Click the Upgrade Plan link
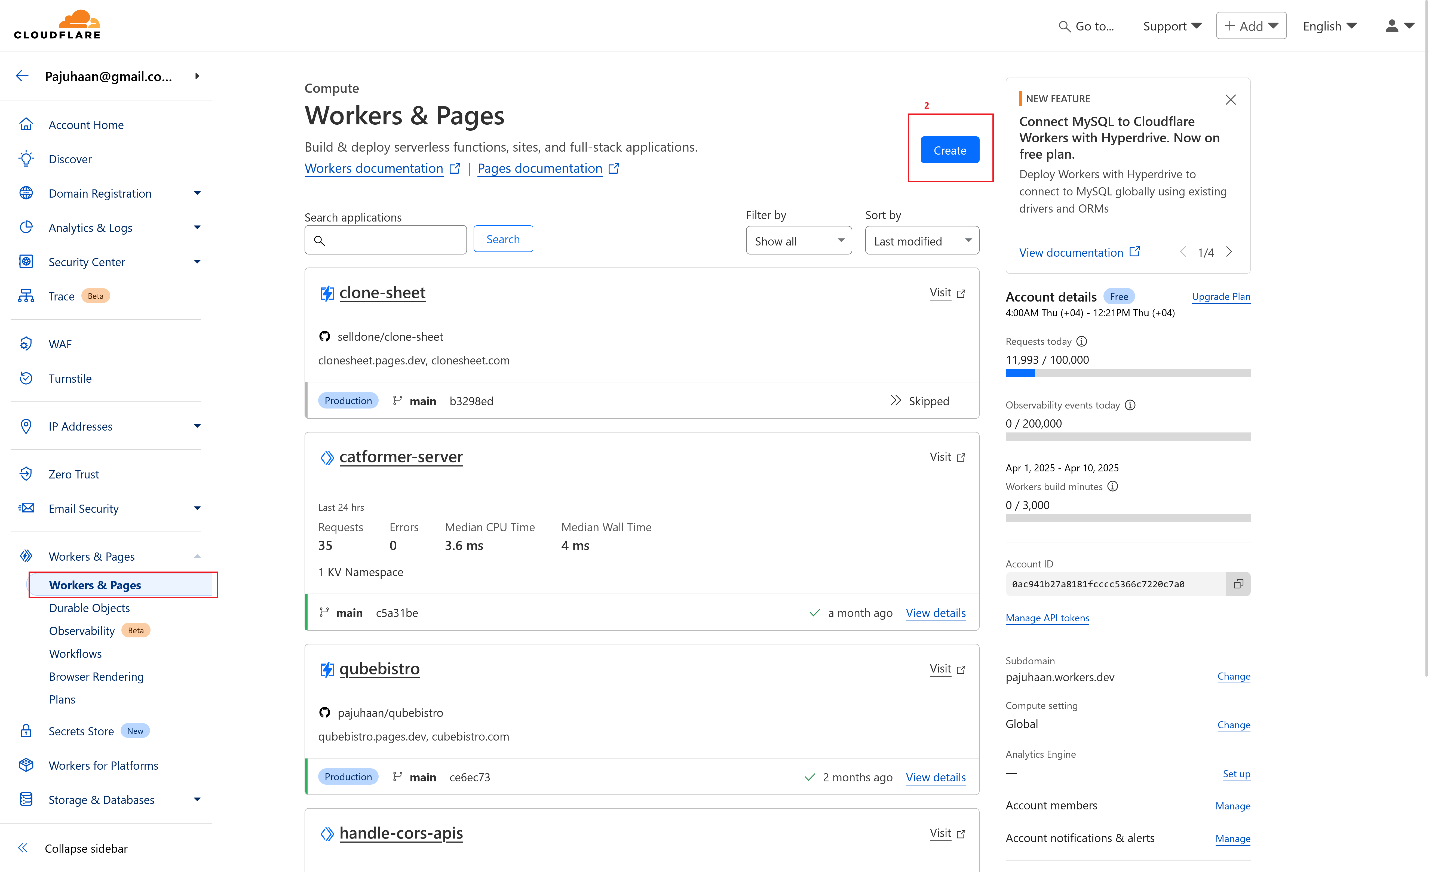The width and height of the screenshot is (1429, 872). click(x=1221, y=297)
